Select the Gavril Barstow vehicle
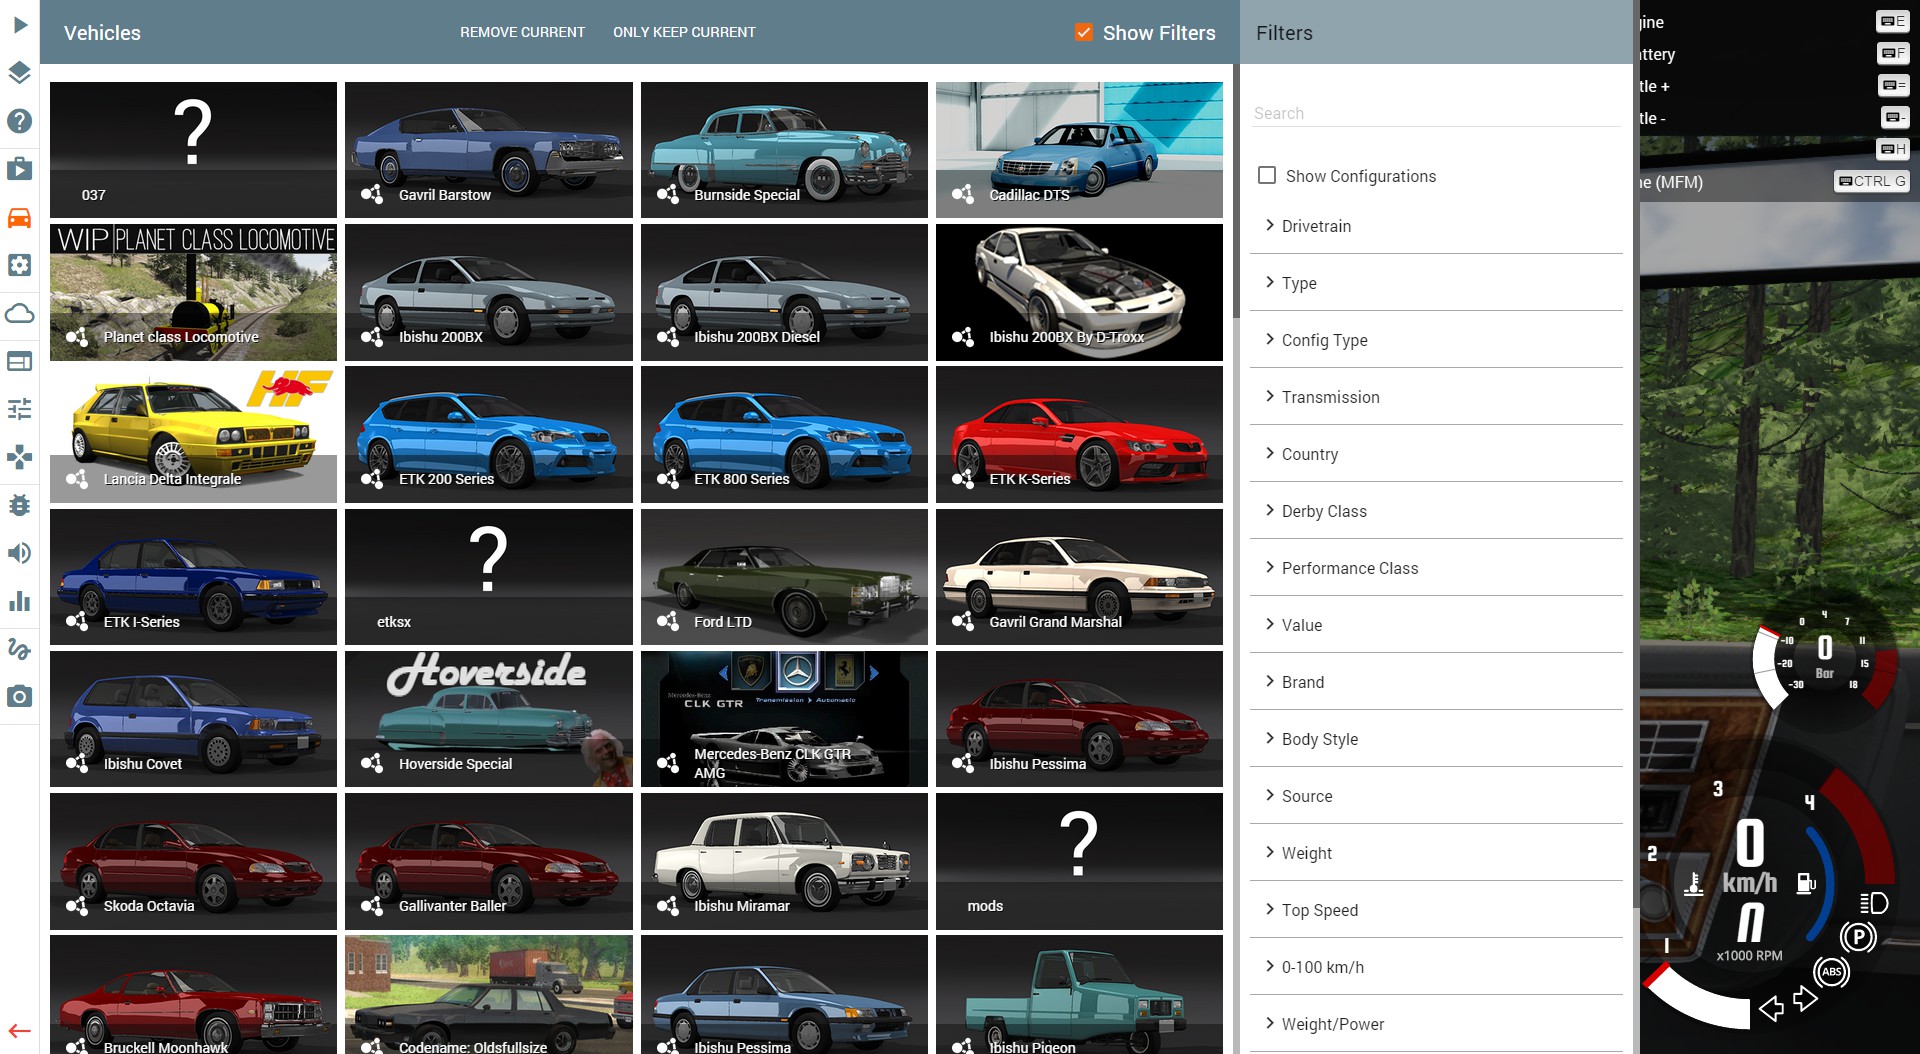 point(488,150)
